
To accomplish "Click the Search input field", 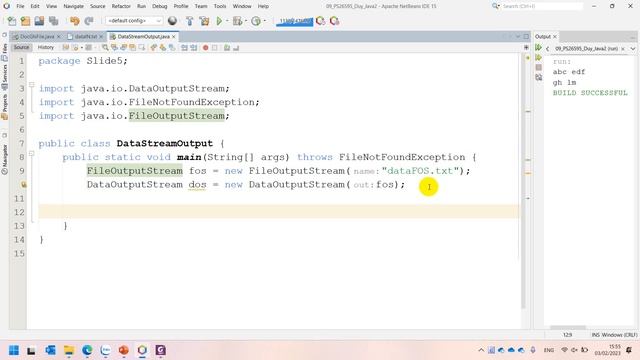I will coord(542,6).
